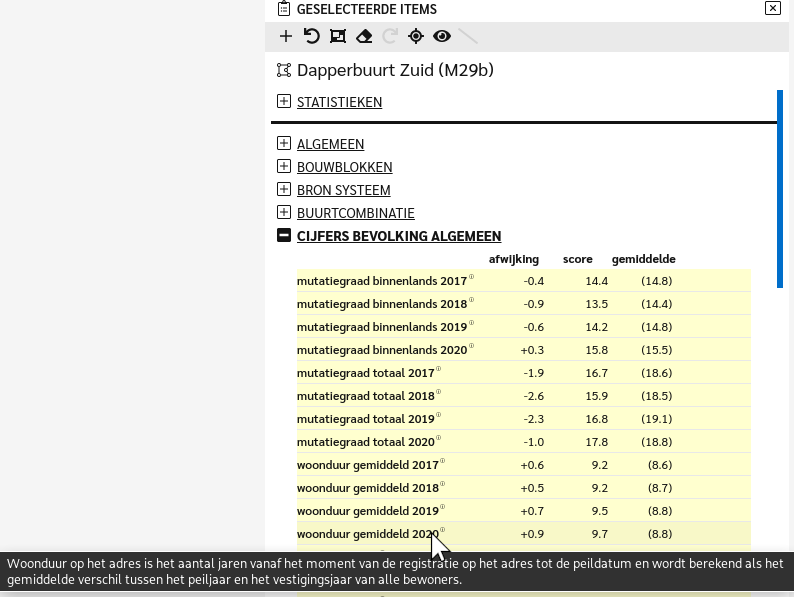Click info icon after mutatiegraad binnenlands 2019
Screen dimensions: 794x597
[471, 323]
